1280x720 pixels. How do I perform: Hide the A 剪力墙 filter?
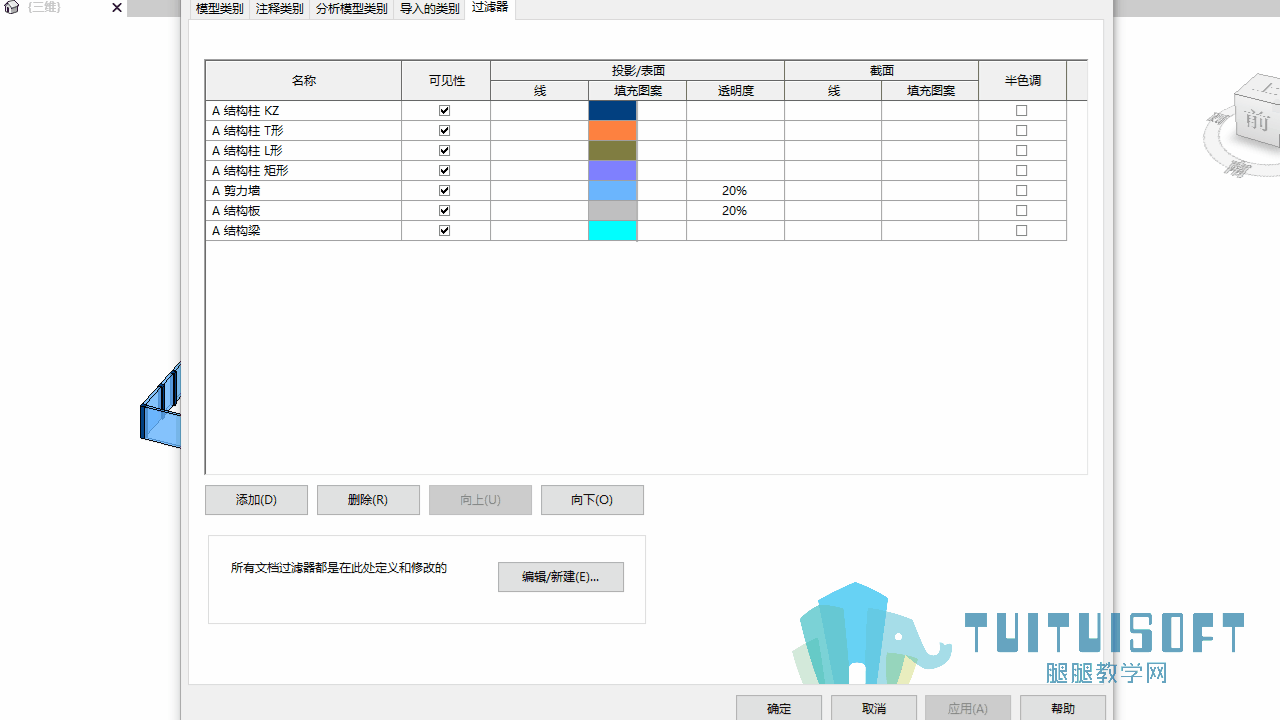(x=445, y=191)
